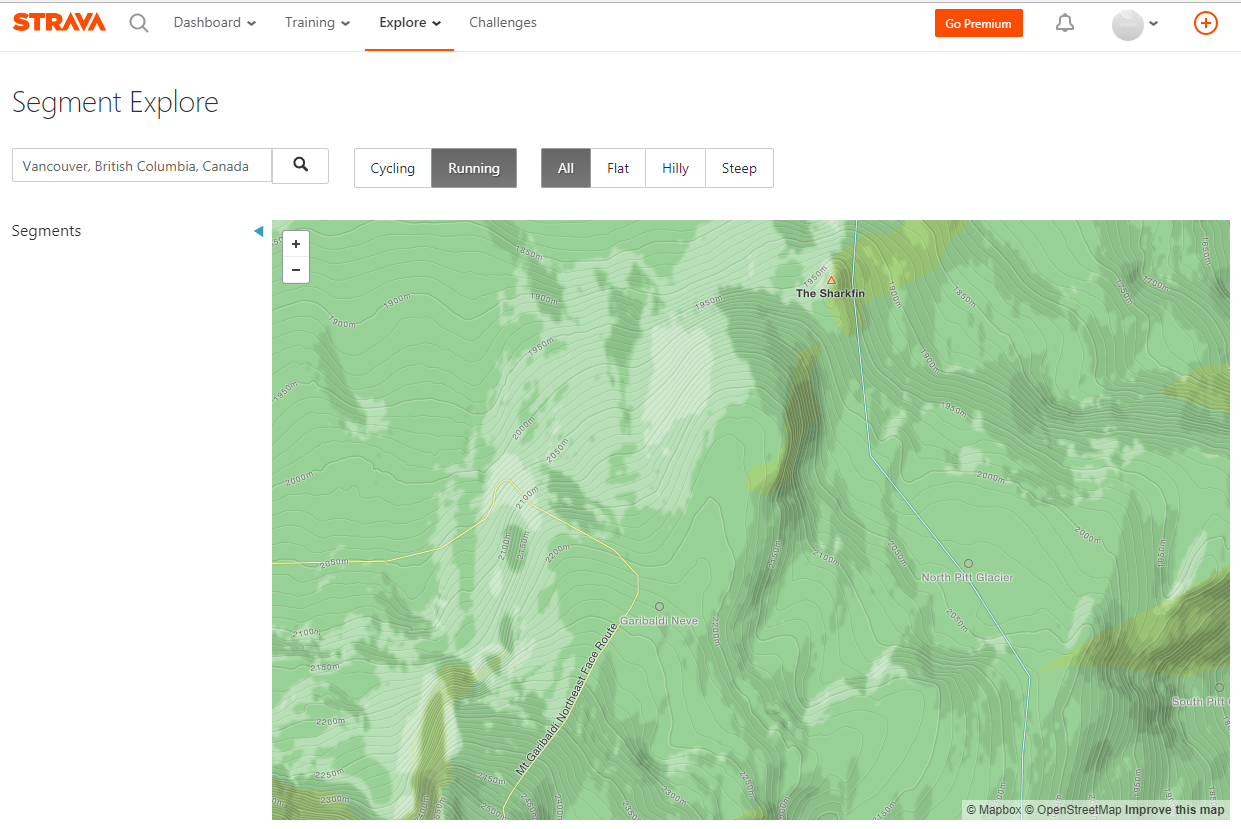This screenshot has height=829, width=1241.
Task: Filter segments by Hilly terrain
Action: coord(676,168)
